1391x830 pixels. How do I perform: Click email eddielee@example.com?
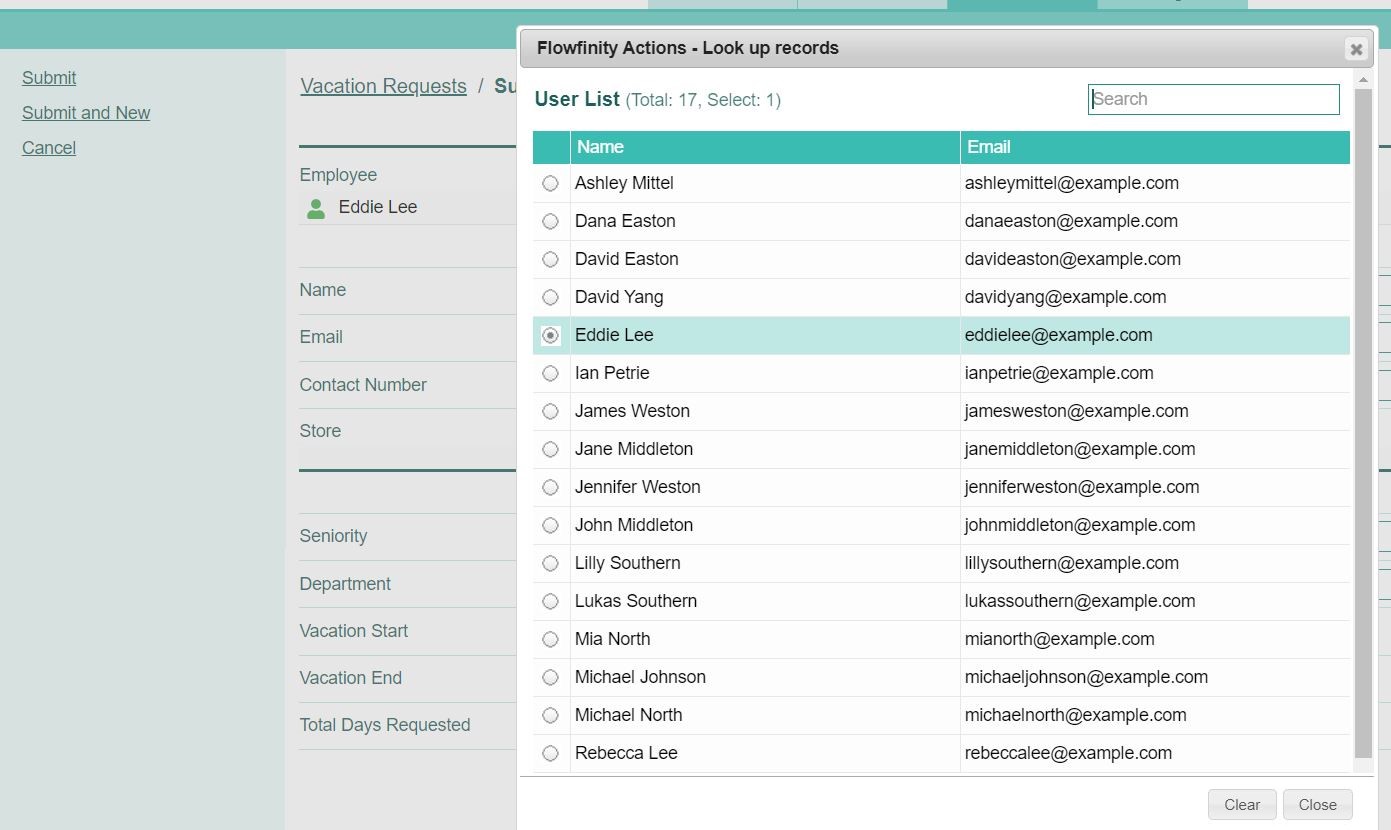click(x=1059, y=335)
